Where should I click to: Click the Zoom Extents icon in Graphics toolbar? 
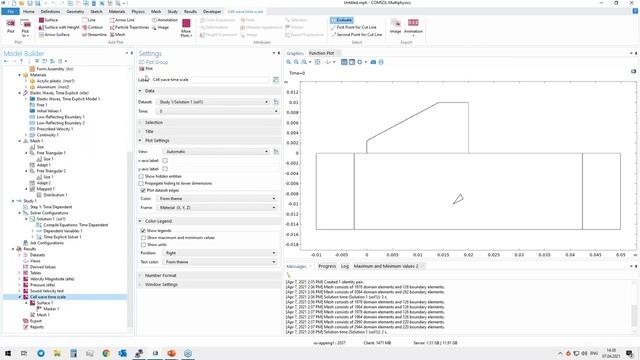pyautogui.click(x=318, y=62)
